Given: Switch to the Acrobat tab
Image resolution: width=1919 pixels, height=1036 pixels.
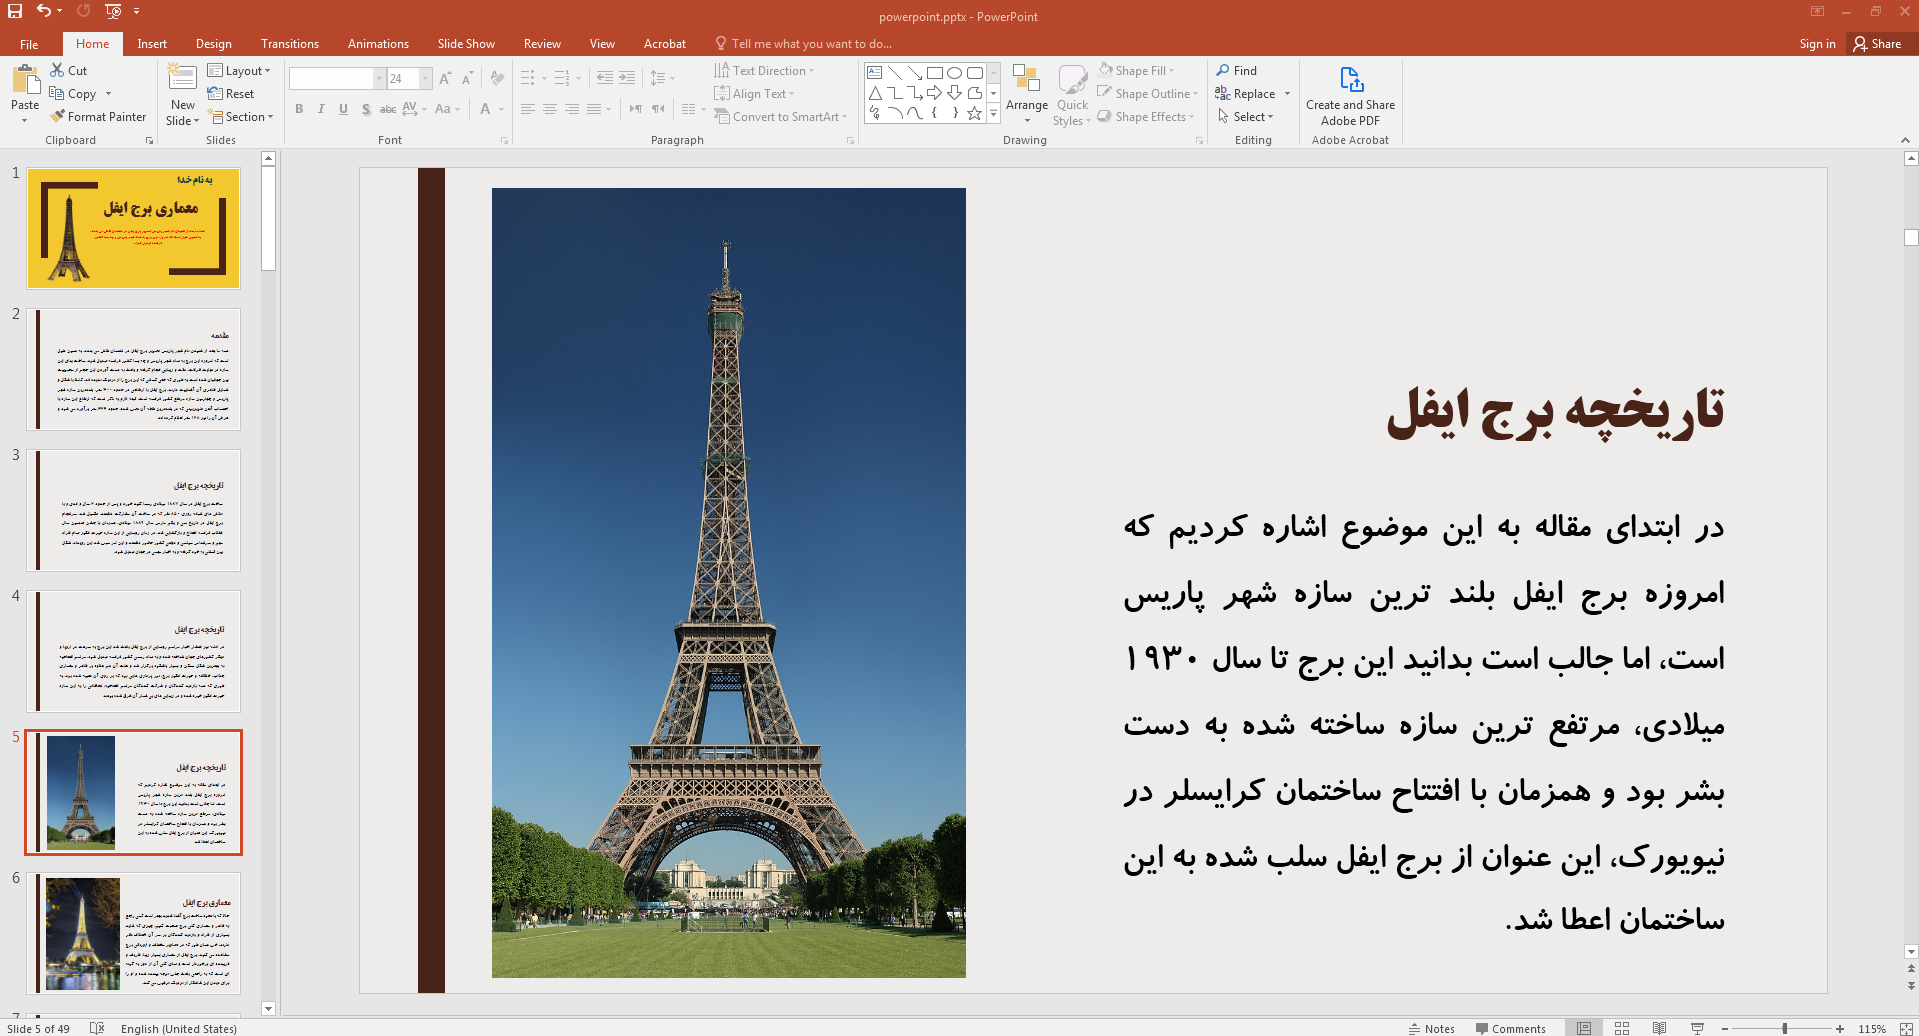Looking at the screenshot, I should (664, 43).
